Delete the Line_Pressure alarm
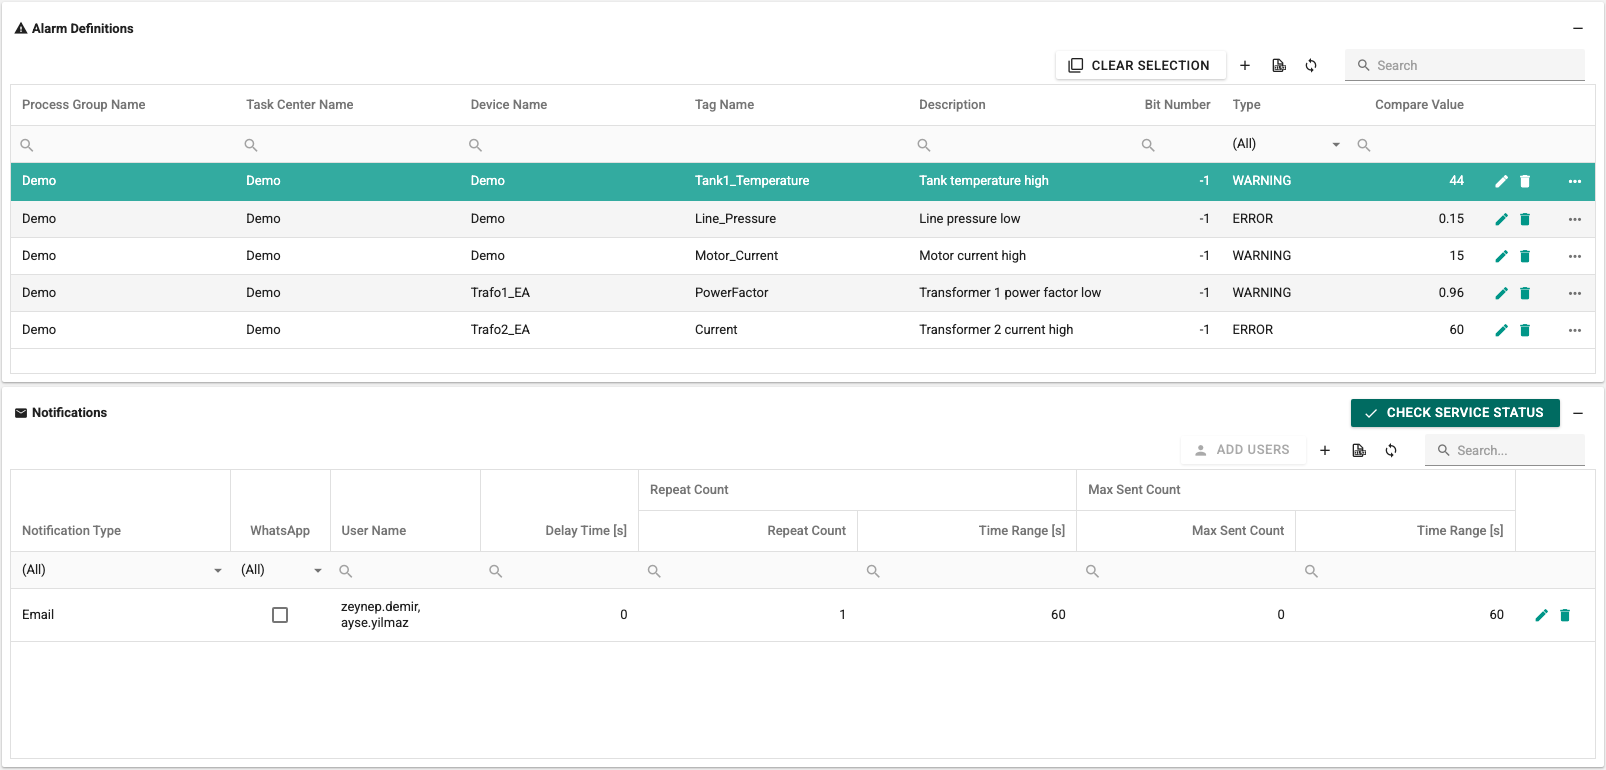The width and height of the screenshot is (1606, 770). pos(1525,219)
